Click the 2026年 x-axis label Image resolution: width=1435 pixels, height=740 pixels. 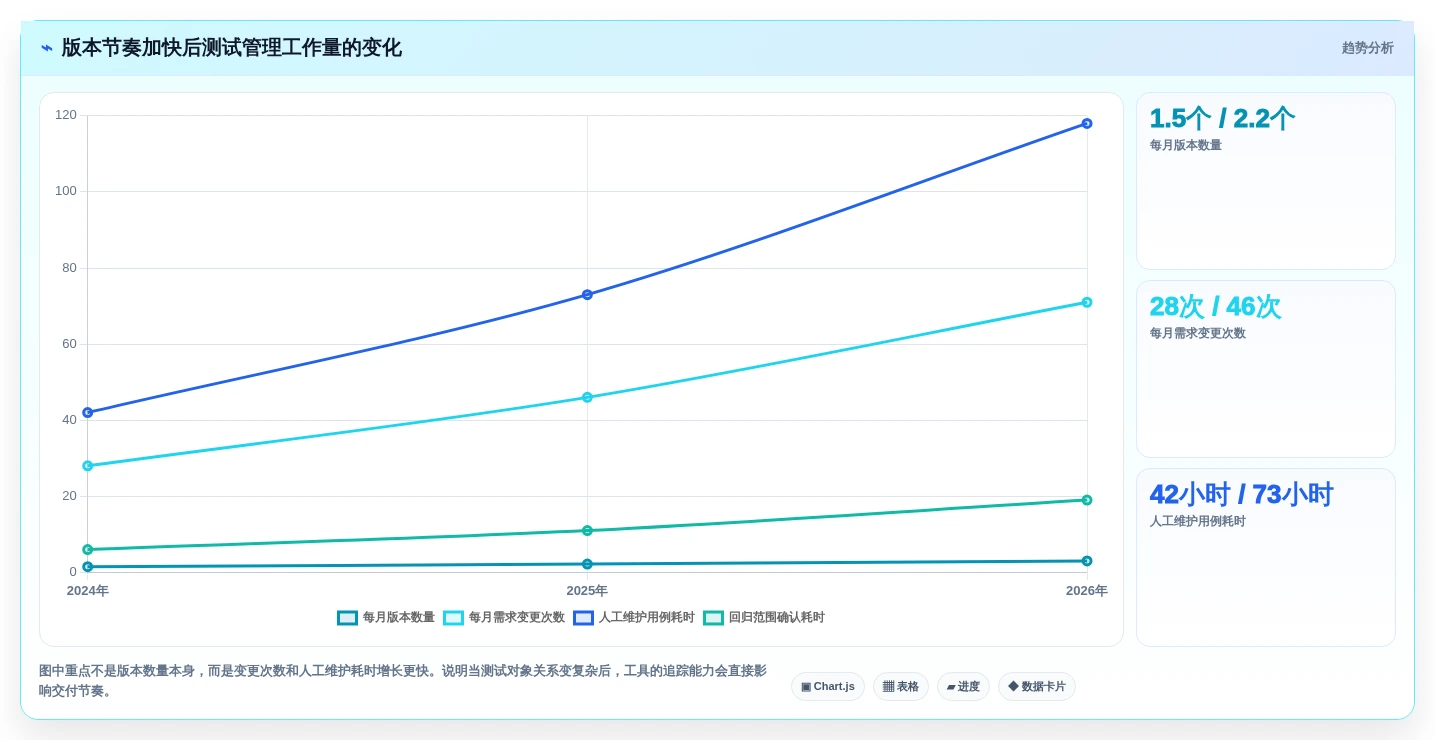(x=1087, y=591)
